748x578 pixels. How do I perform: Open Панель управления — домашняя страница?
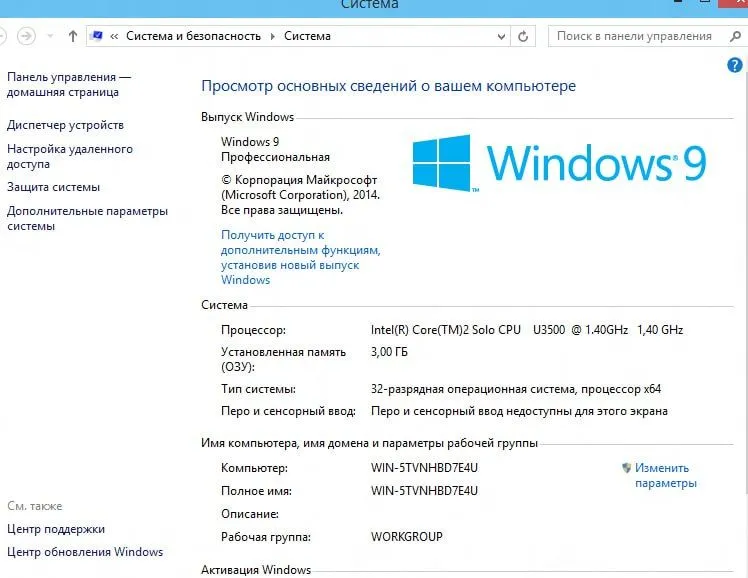69,84
